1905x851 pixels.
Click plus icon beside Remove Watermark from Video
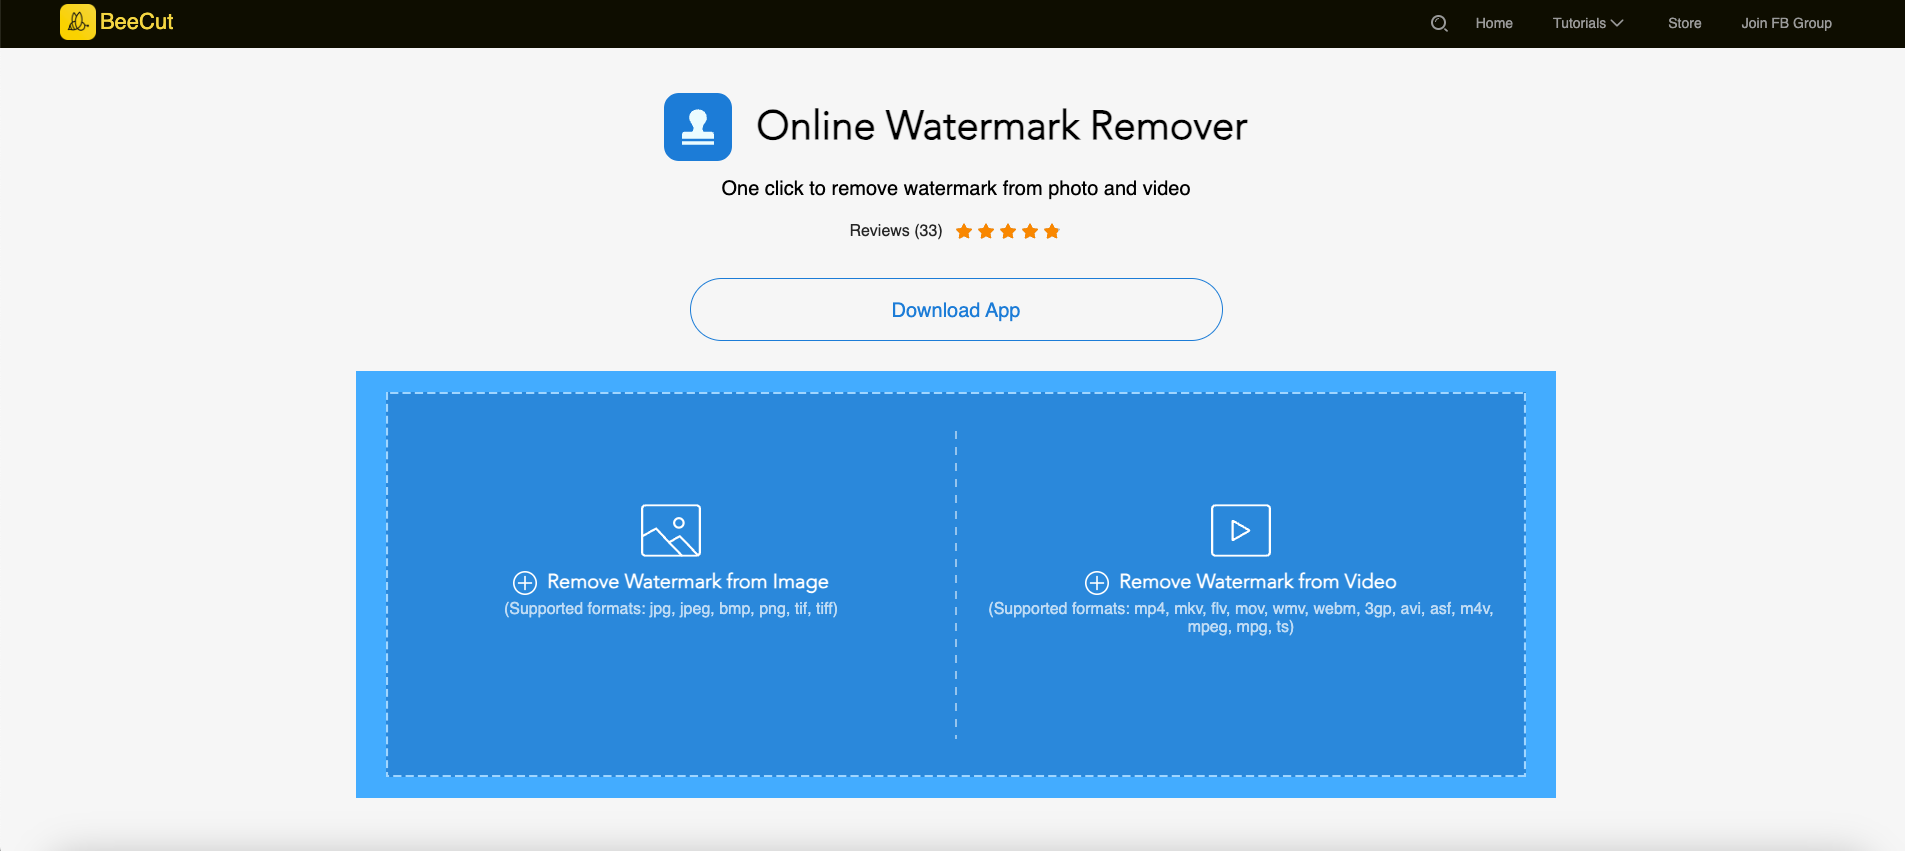click(x=1097, y=583)
